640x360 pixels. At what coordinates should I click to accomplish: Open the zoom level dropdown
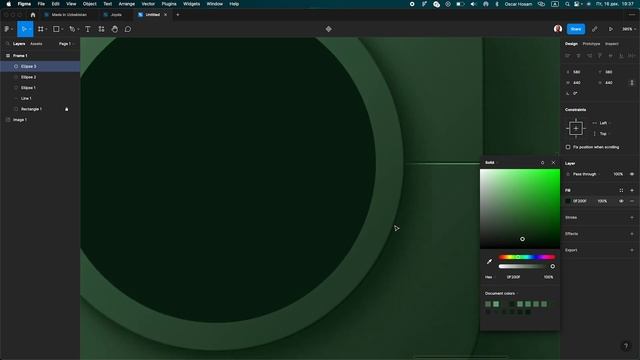(x=629, y=29)
